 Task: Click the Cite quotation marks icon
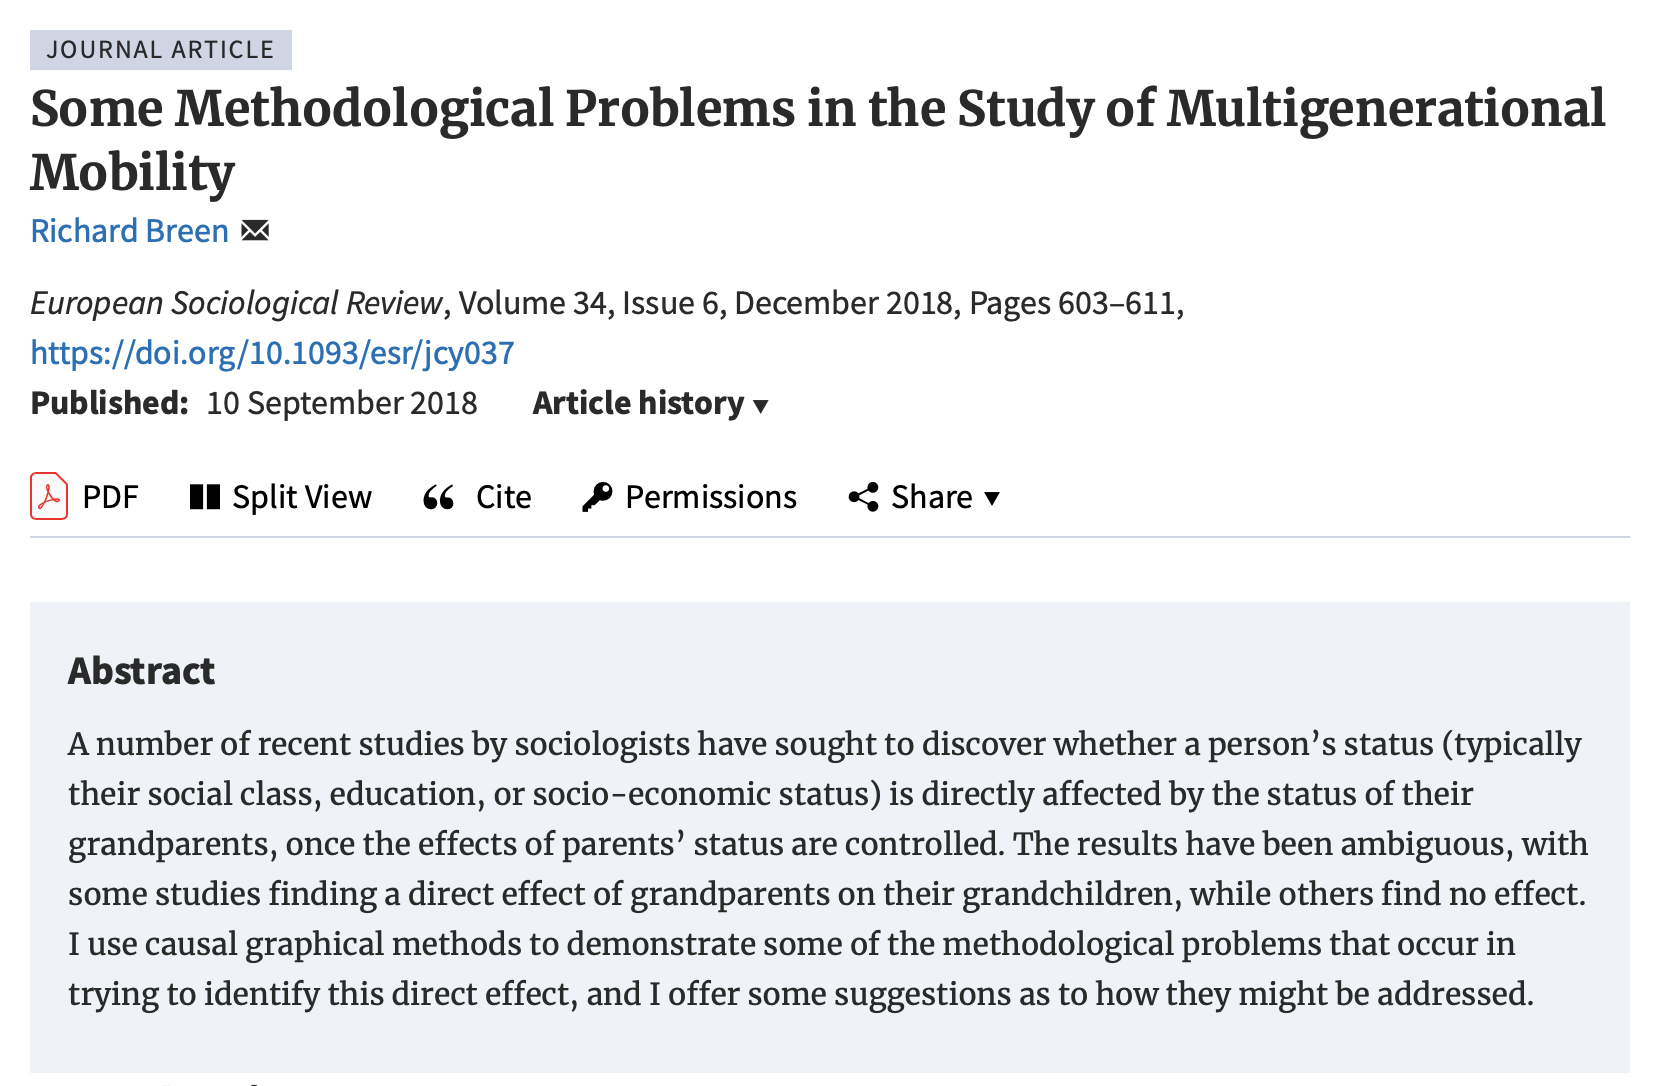coord(439,497)
